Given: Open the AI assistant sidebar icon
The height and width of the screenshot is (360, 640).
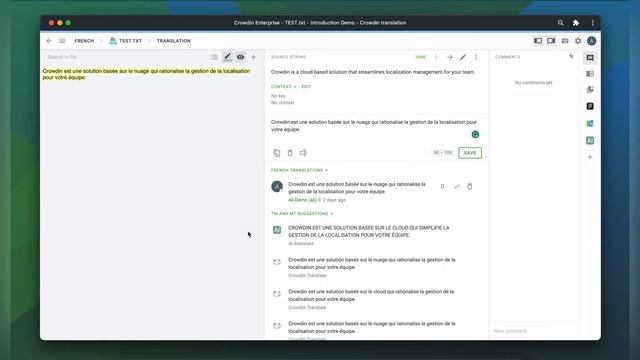Looking at the screenshot, I should click(x=590, y=140).
